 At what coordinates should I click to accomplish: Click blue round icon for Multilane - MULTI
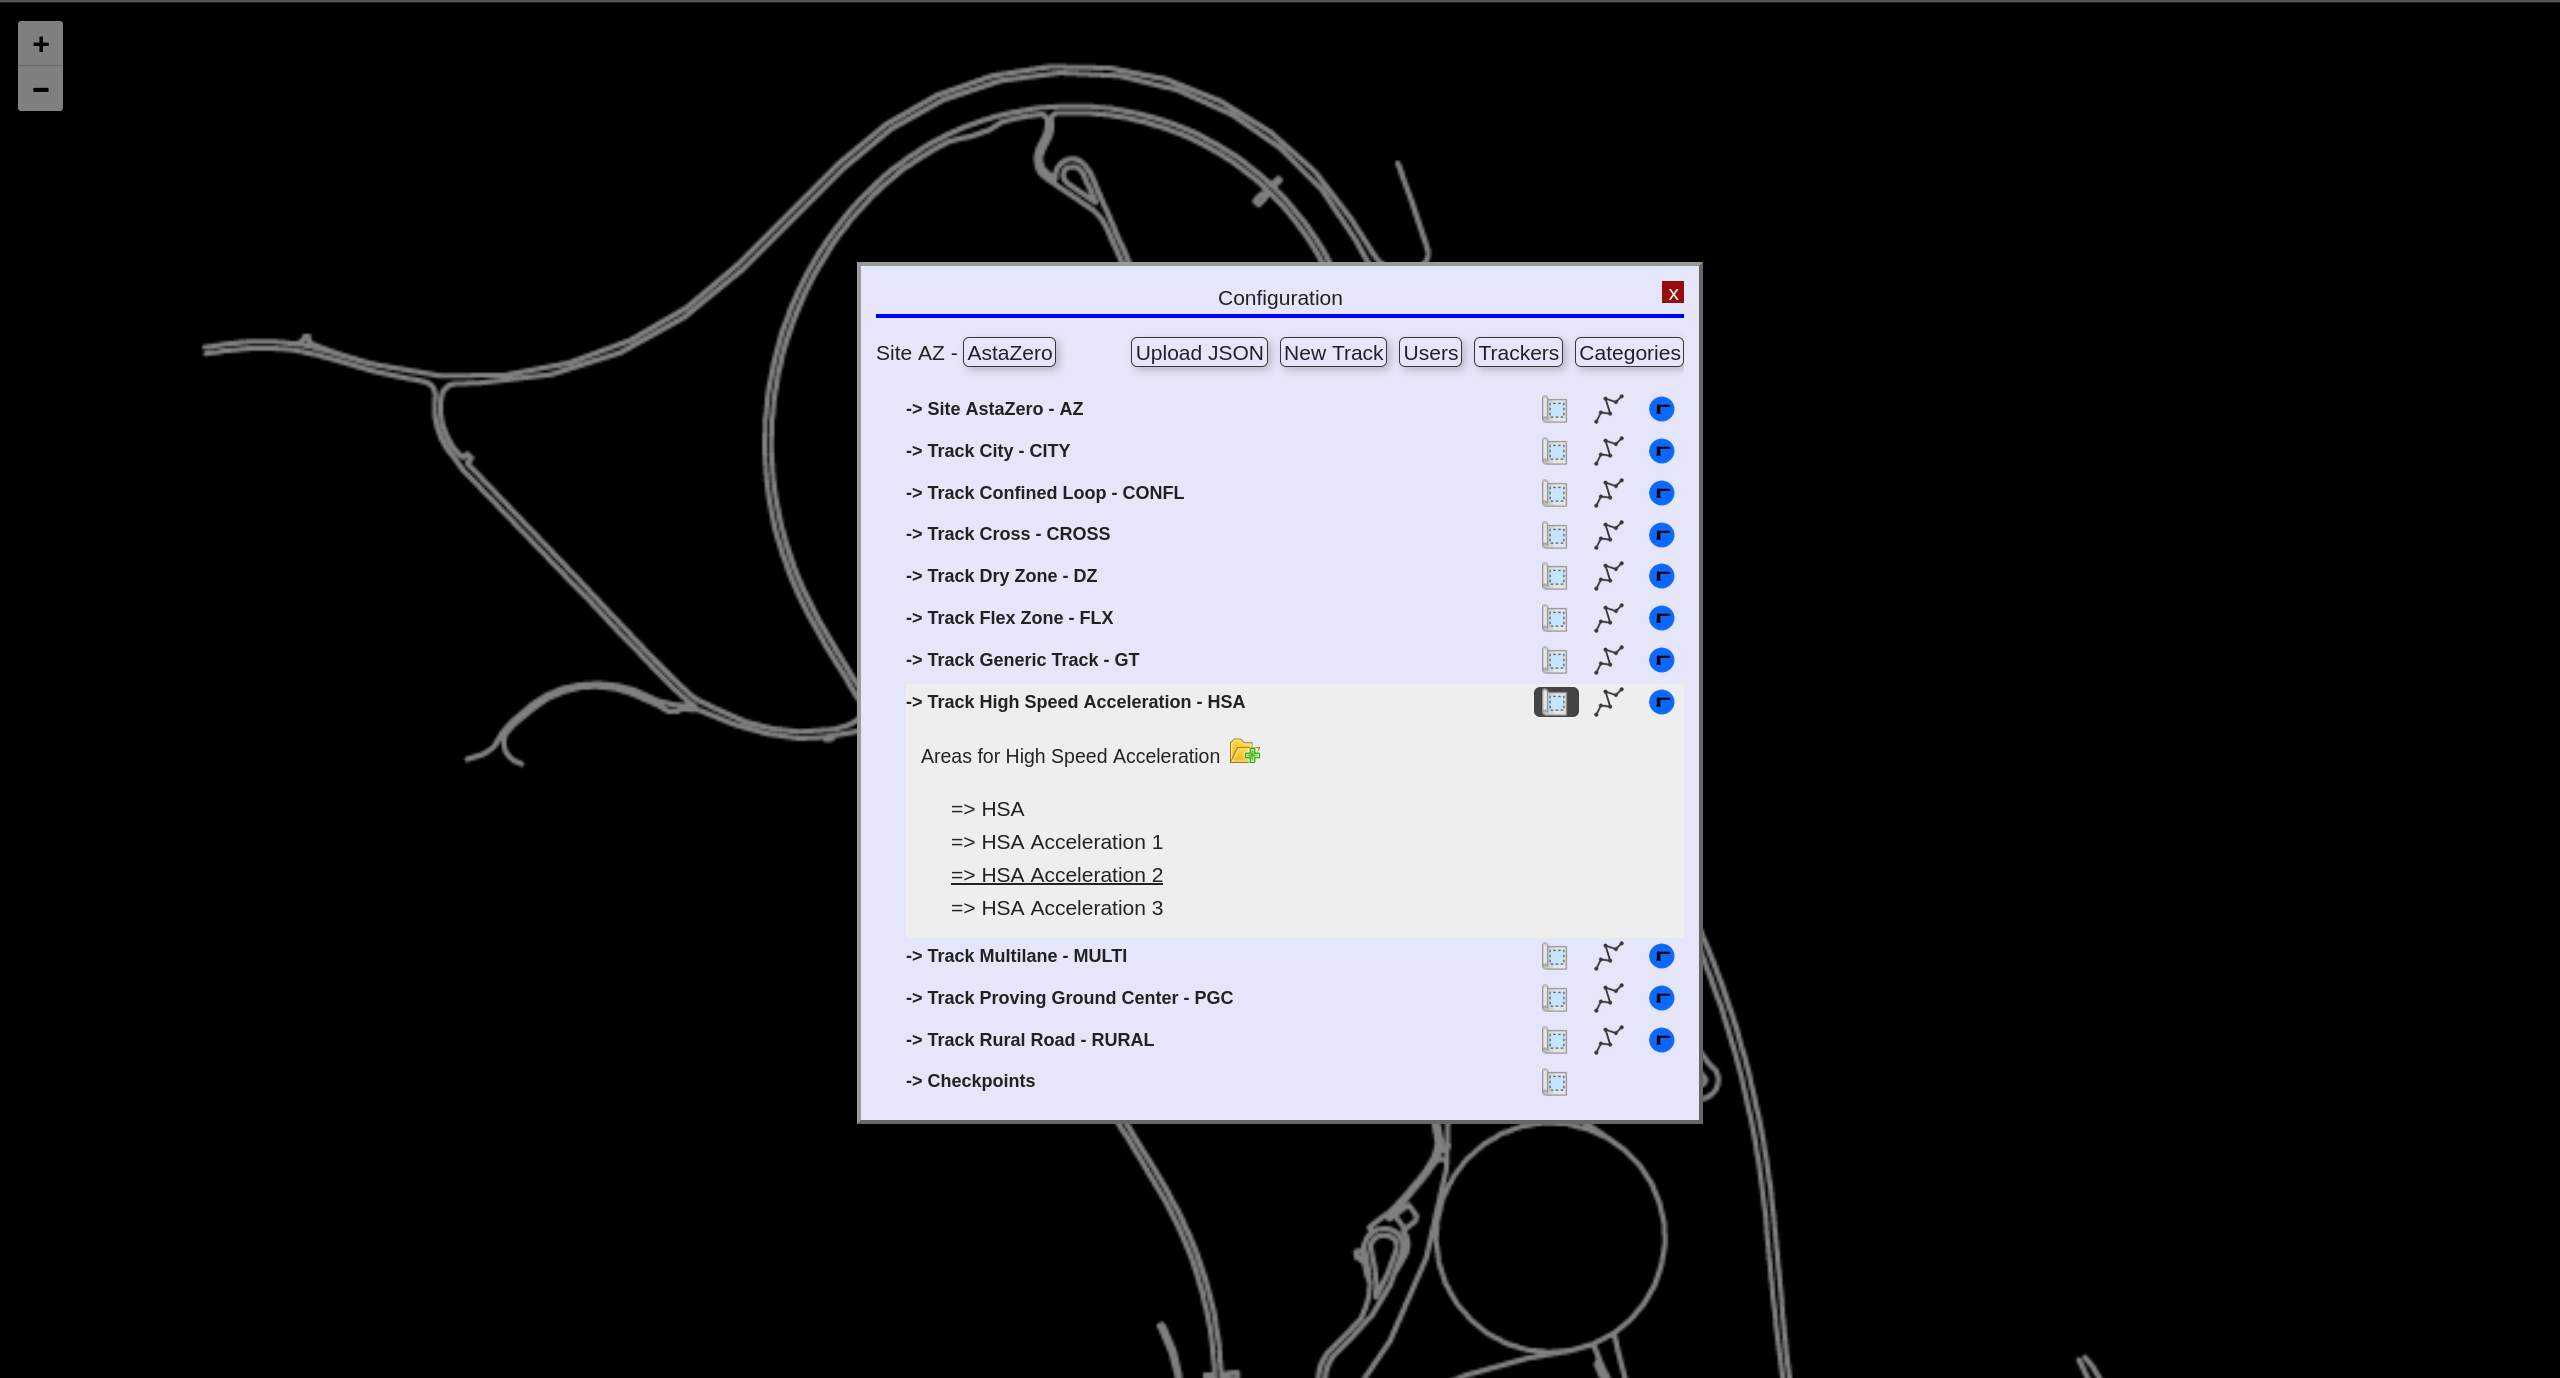(x=1661, y=956)
